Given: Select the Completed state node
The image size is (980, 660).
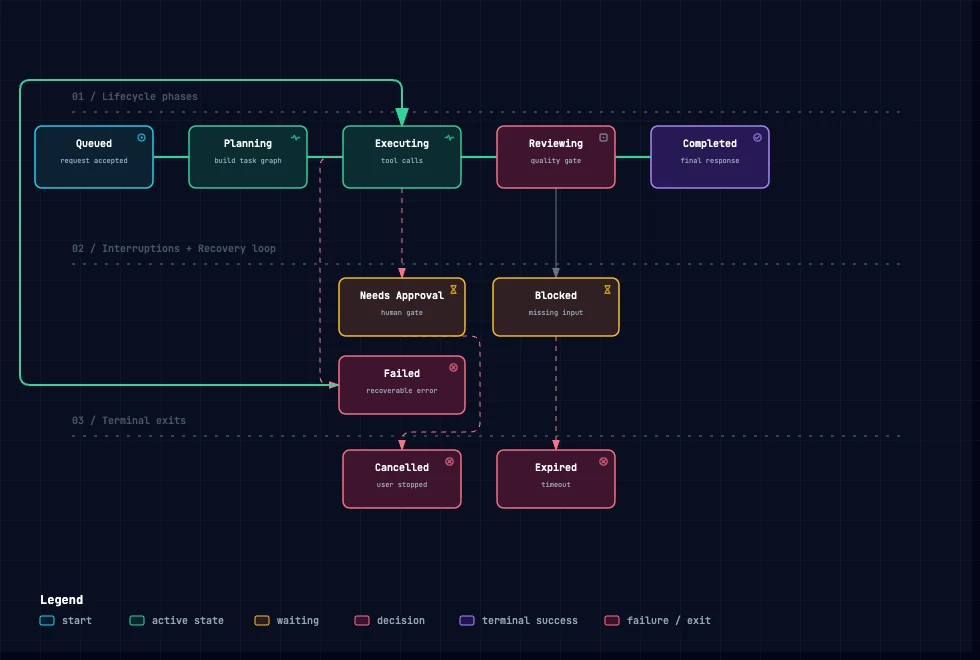Looking at the screenshot, I should pyautogui.click(x=710, y=157).
